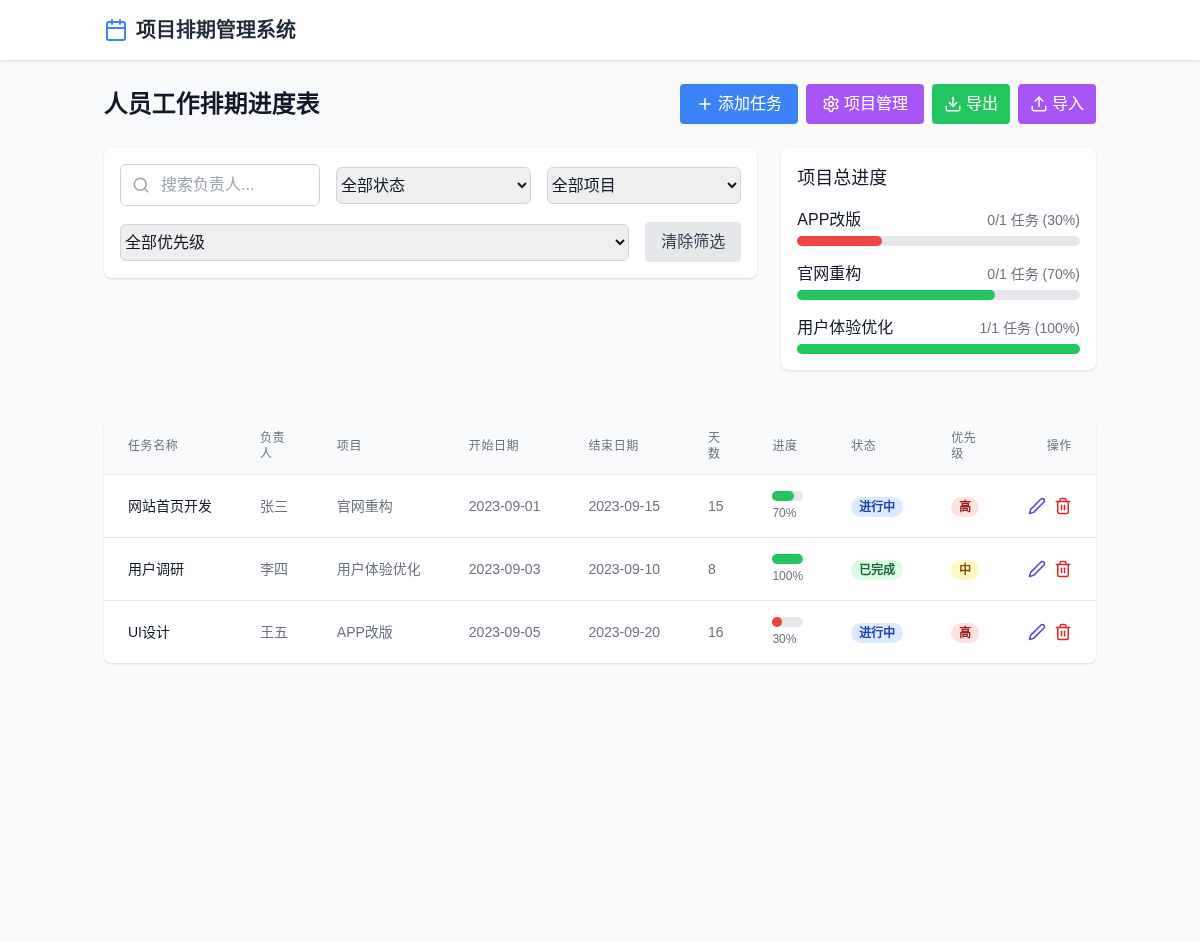Click the 100% progress bar in 用户调研 row
The image size is (1200, 941).
point(787,559)
